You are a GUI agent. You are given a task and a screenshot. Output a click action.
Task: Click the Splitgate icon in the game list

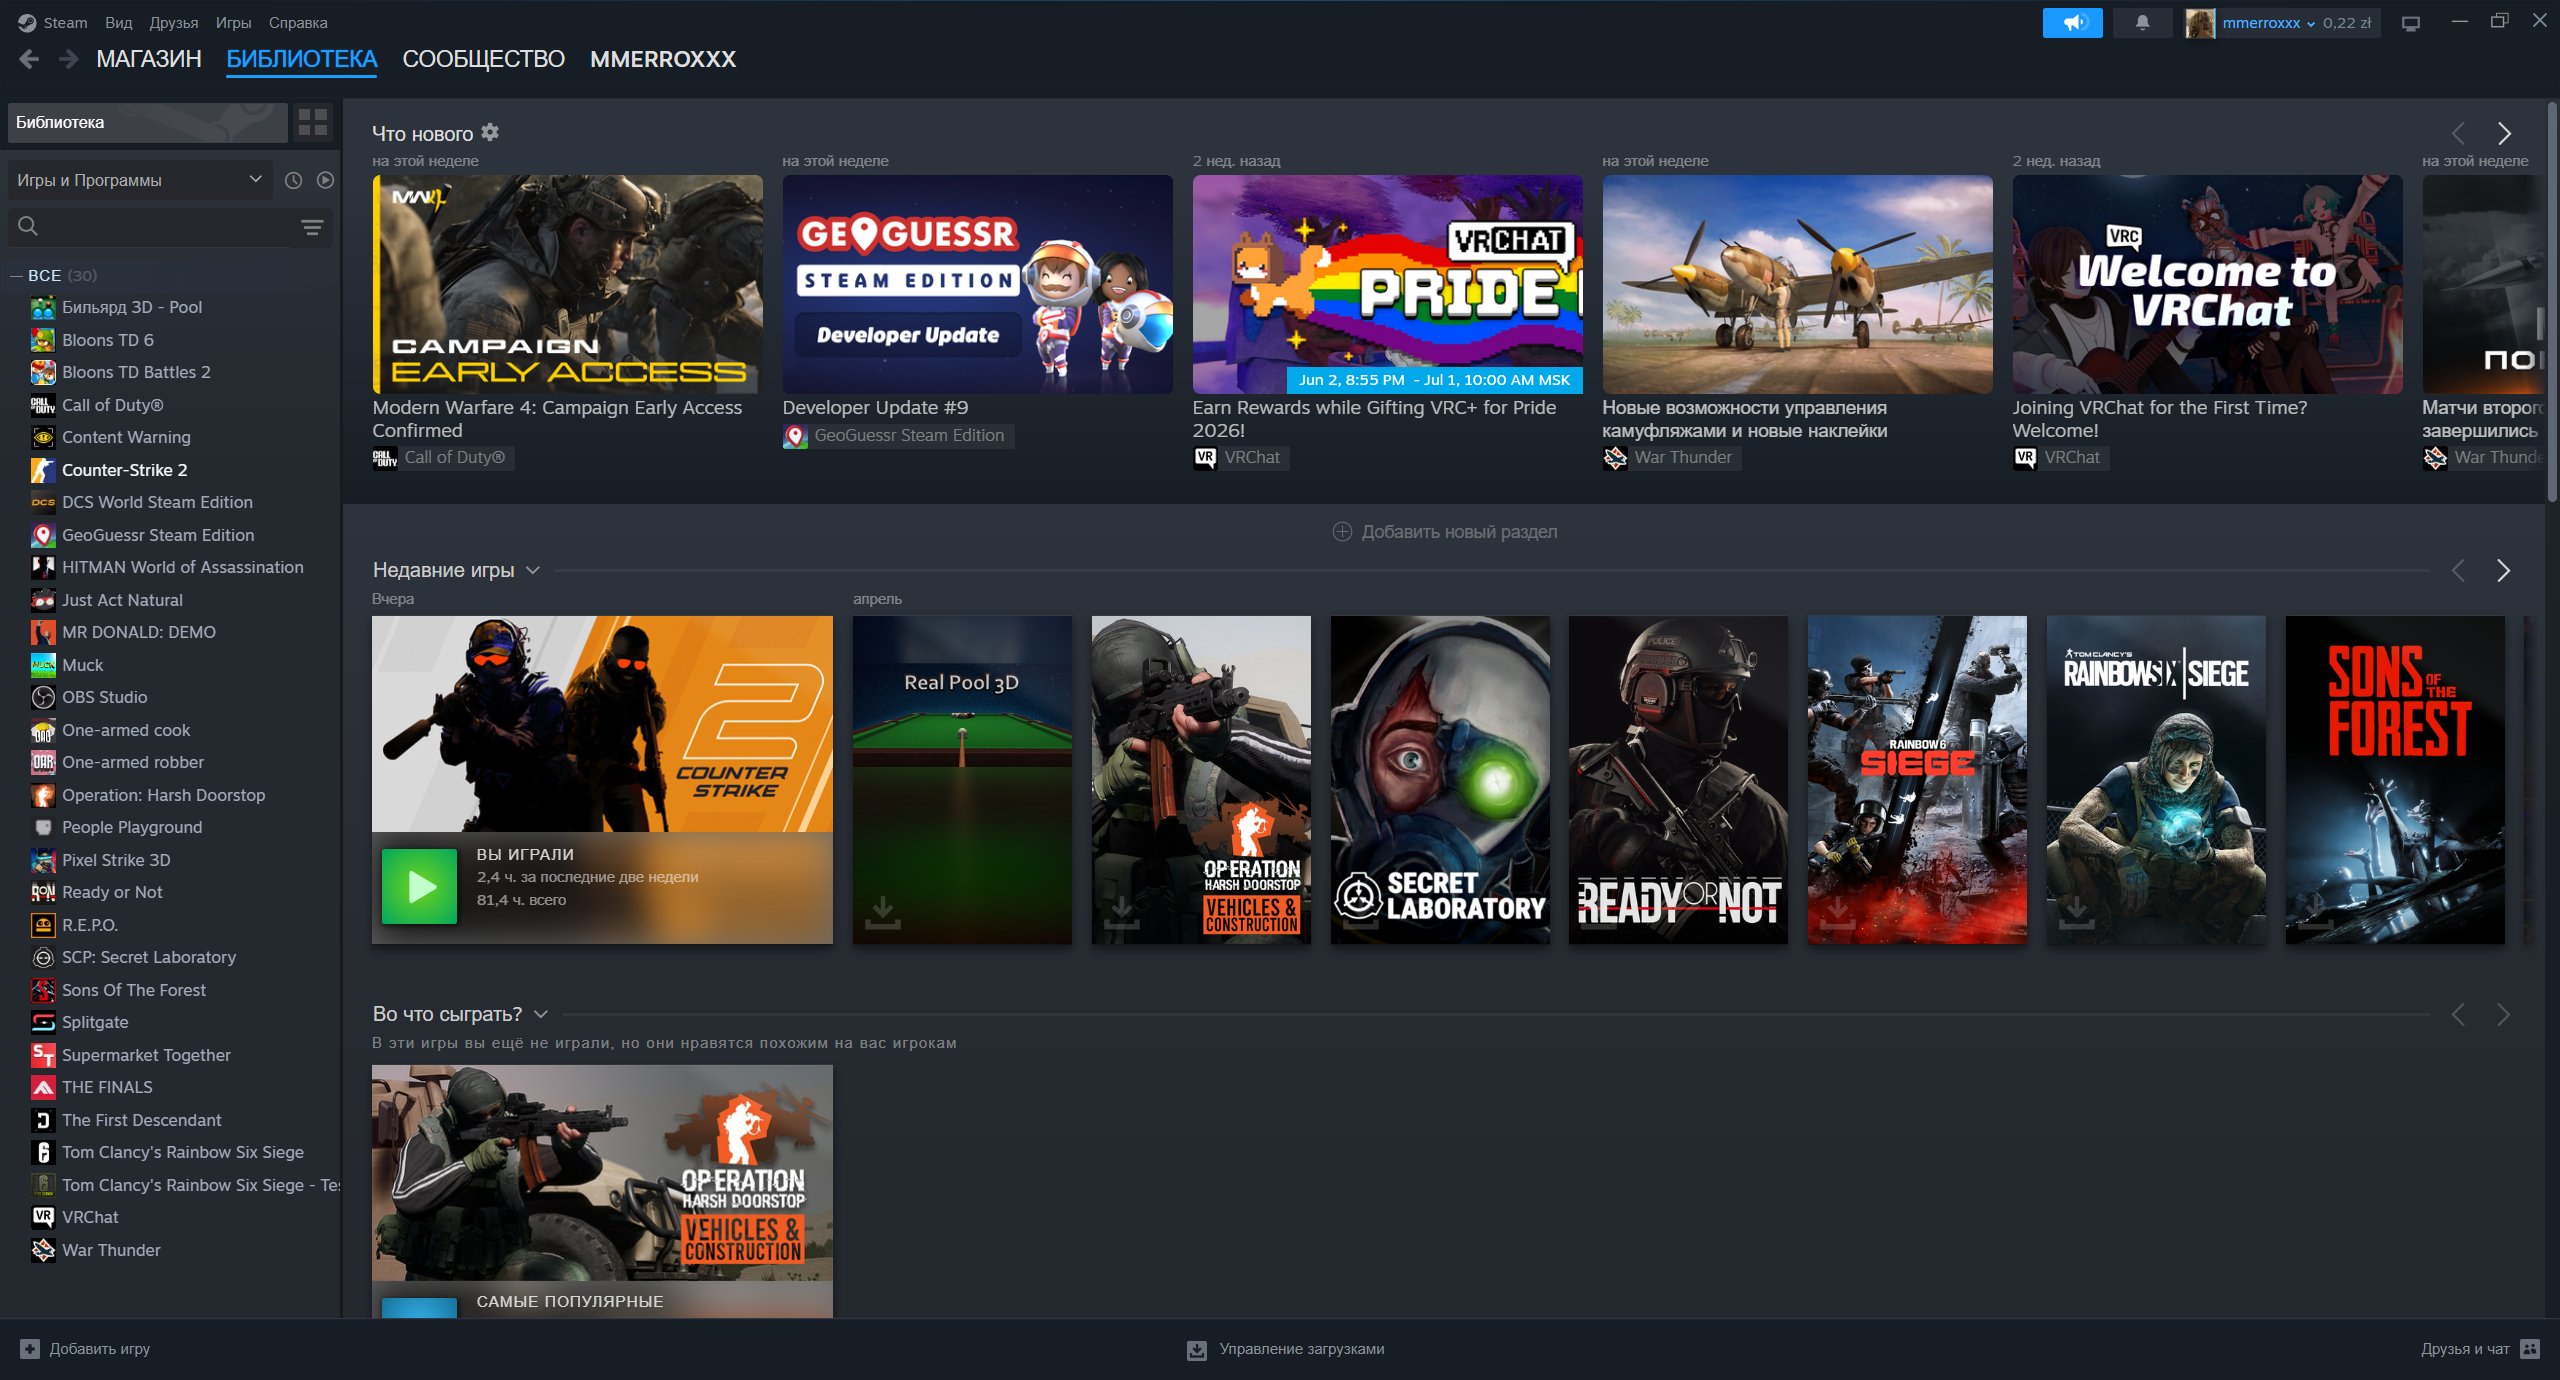(43, 1022)
